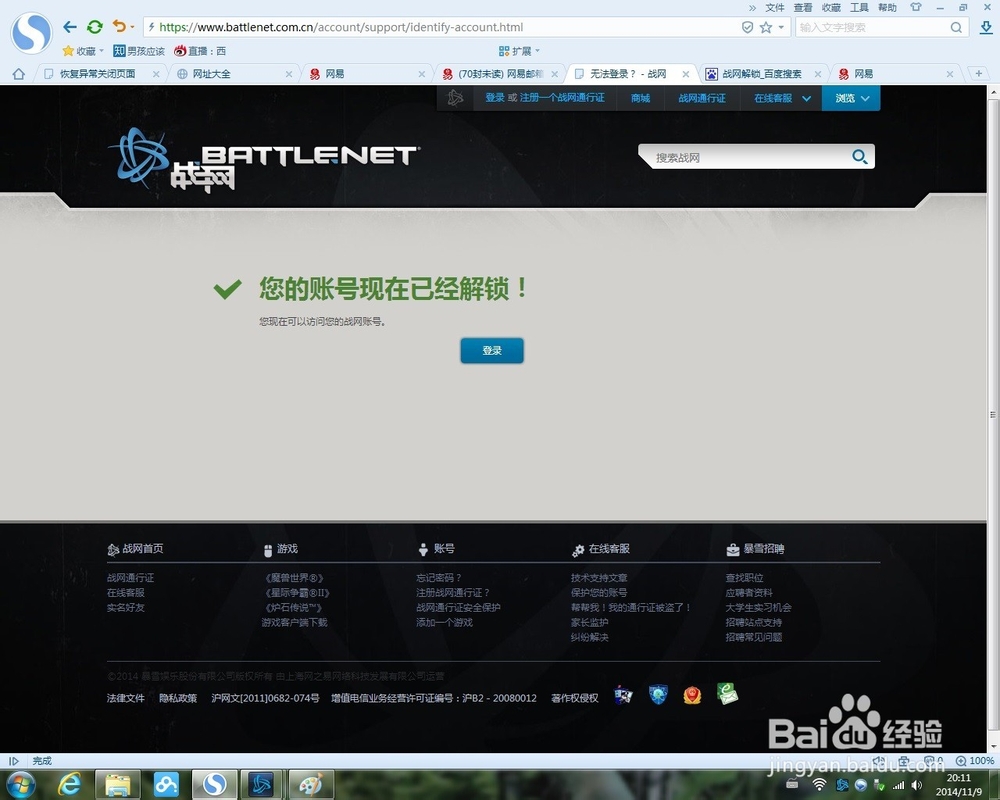Click the volume speaker tray icon
The height and width of the screenshot is (800, 1000).
[x=917, y=785]
